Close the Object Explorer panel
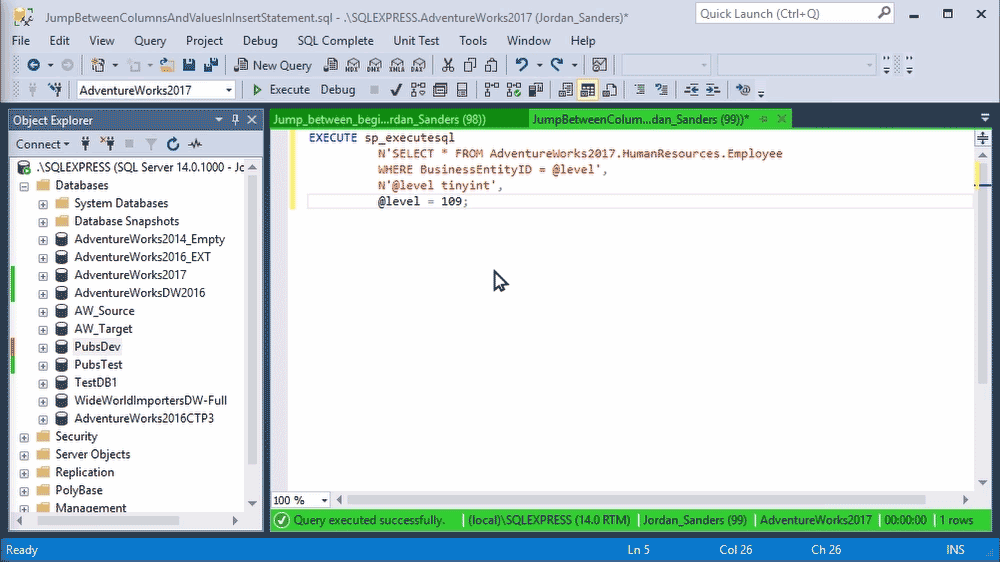Viewport: 1000px width, 562px height. click(x=252, y=120)
